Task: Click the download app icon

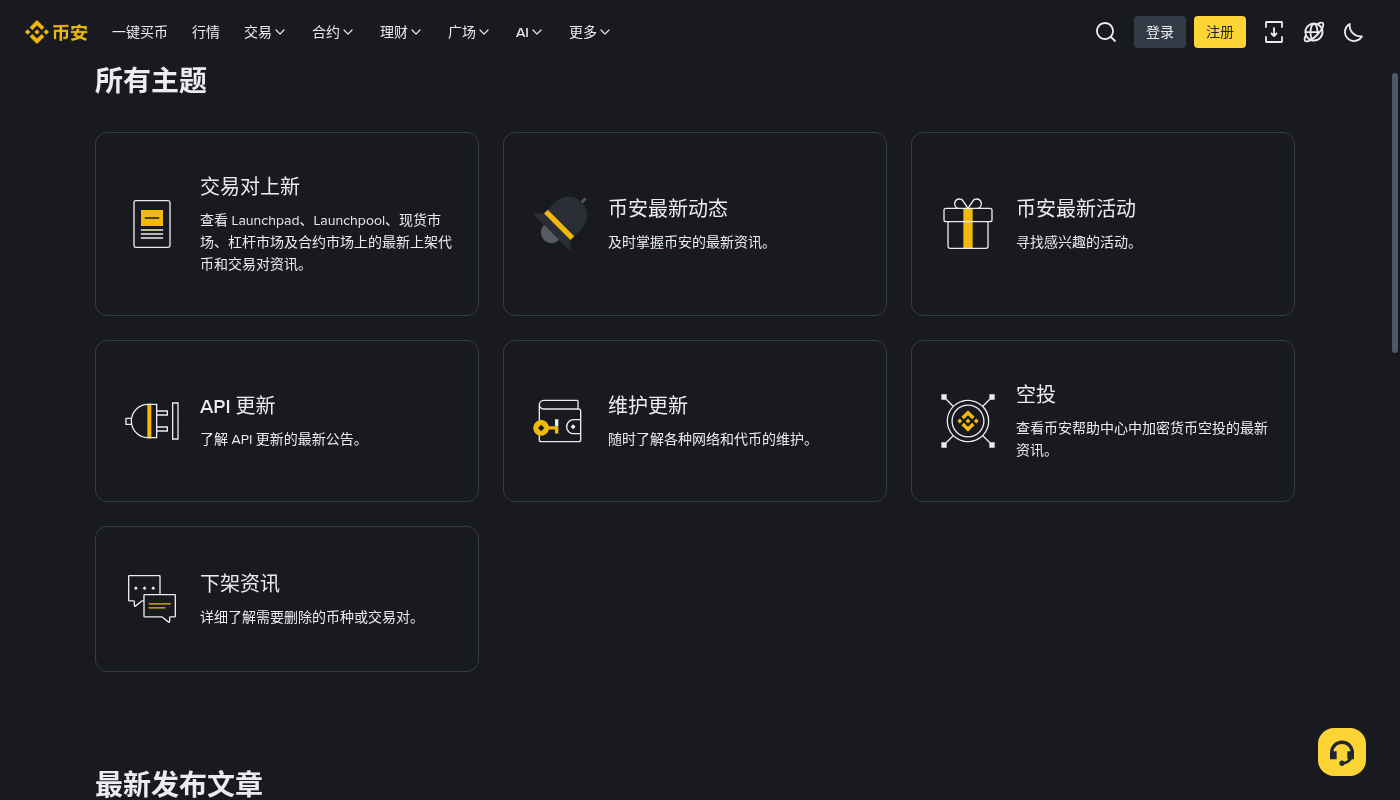Action: pos(1274,32)
